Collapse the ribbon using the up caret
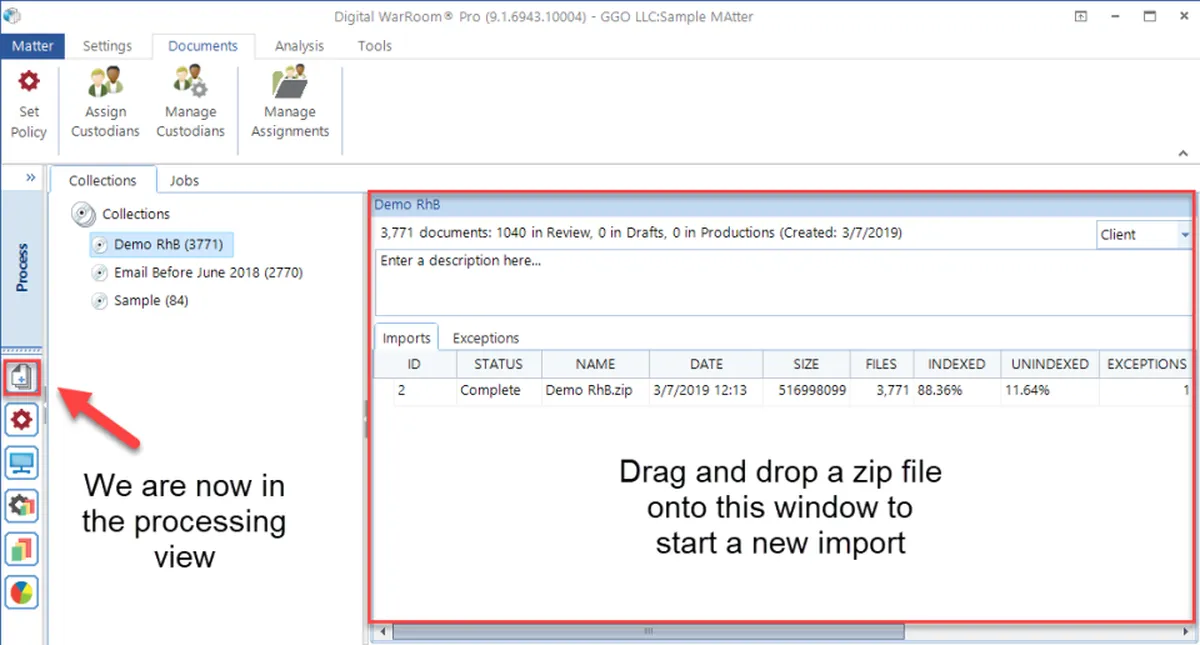This screenshot has width=1200, height=645. click(1183, 153)
